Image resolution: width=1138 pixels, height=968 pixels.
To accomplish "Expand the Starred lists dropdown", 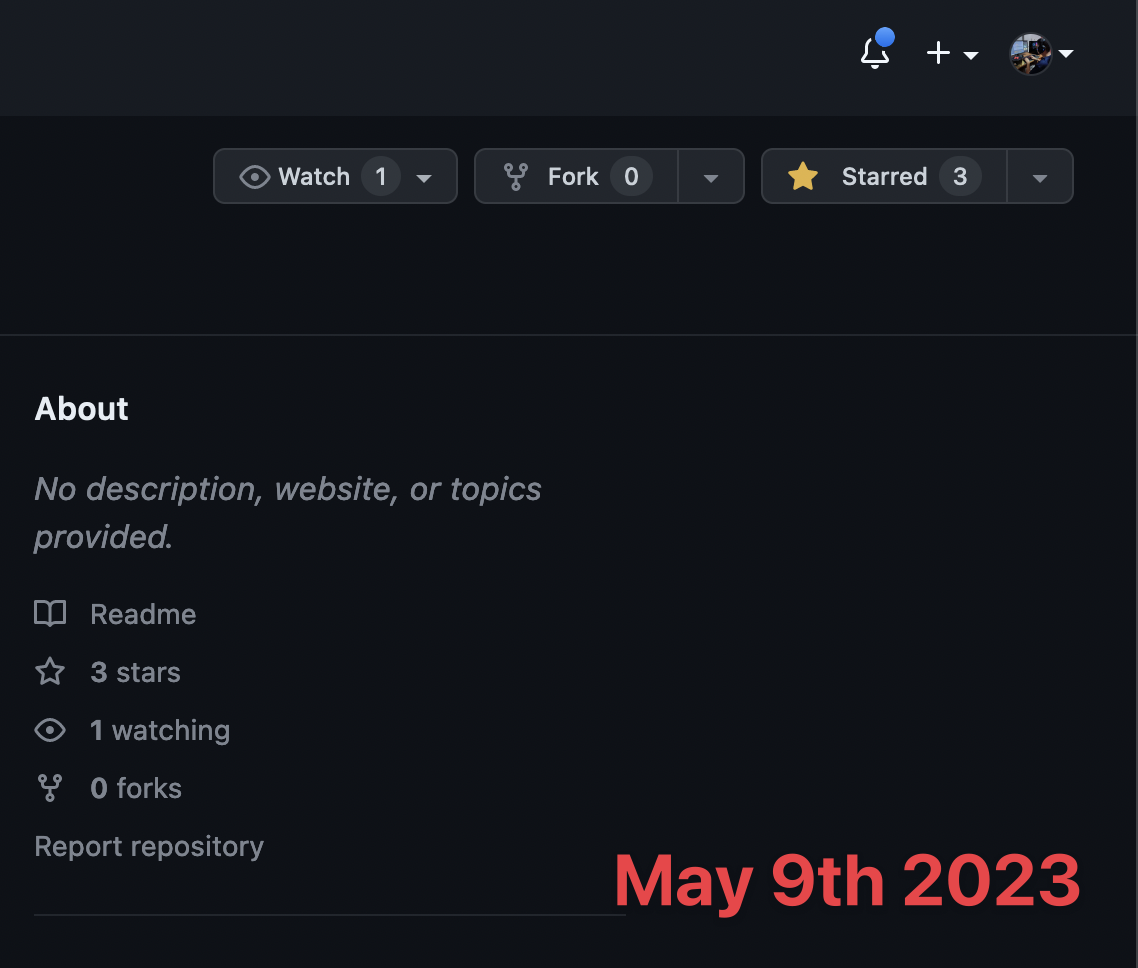I will point(1040,176).
